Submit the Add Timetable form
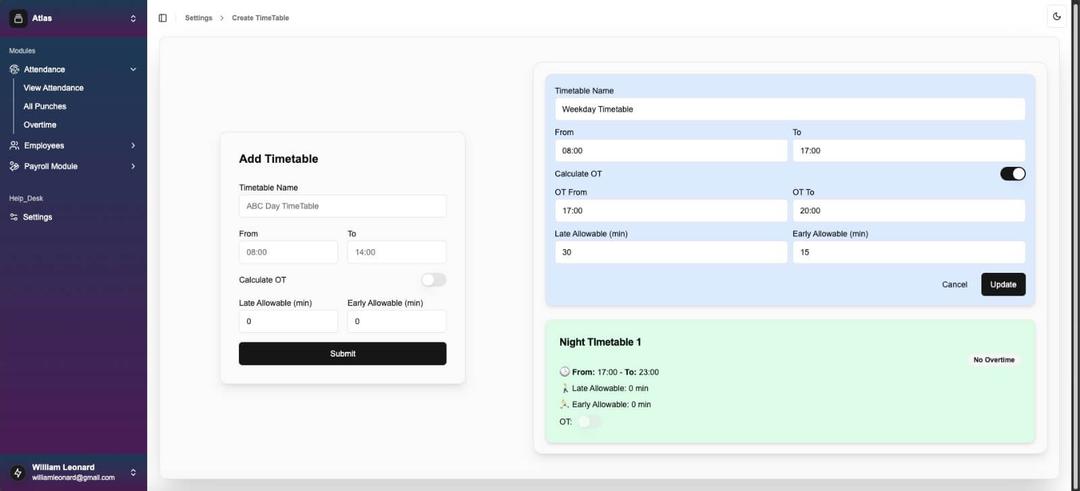This screenshot has width=1080, height=491. pos(342,353)
